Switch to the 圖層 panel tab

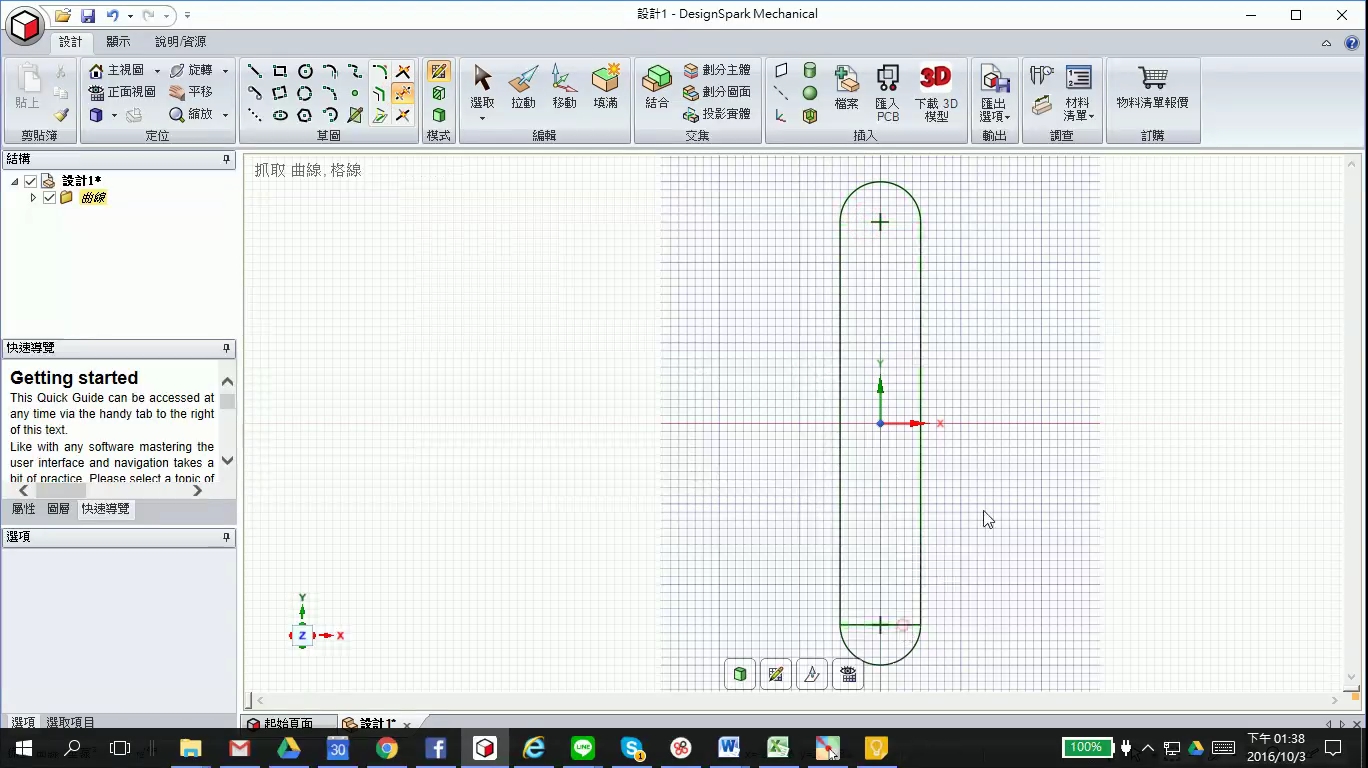click(x=59, y=509)
